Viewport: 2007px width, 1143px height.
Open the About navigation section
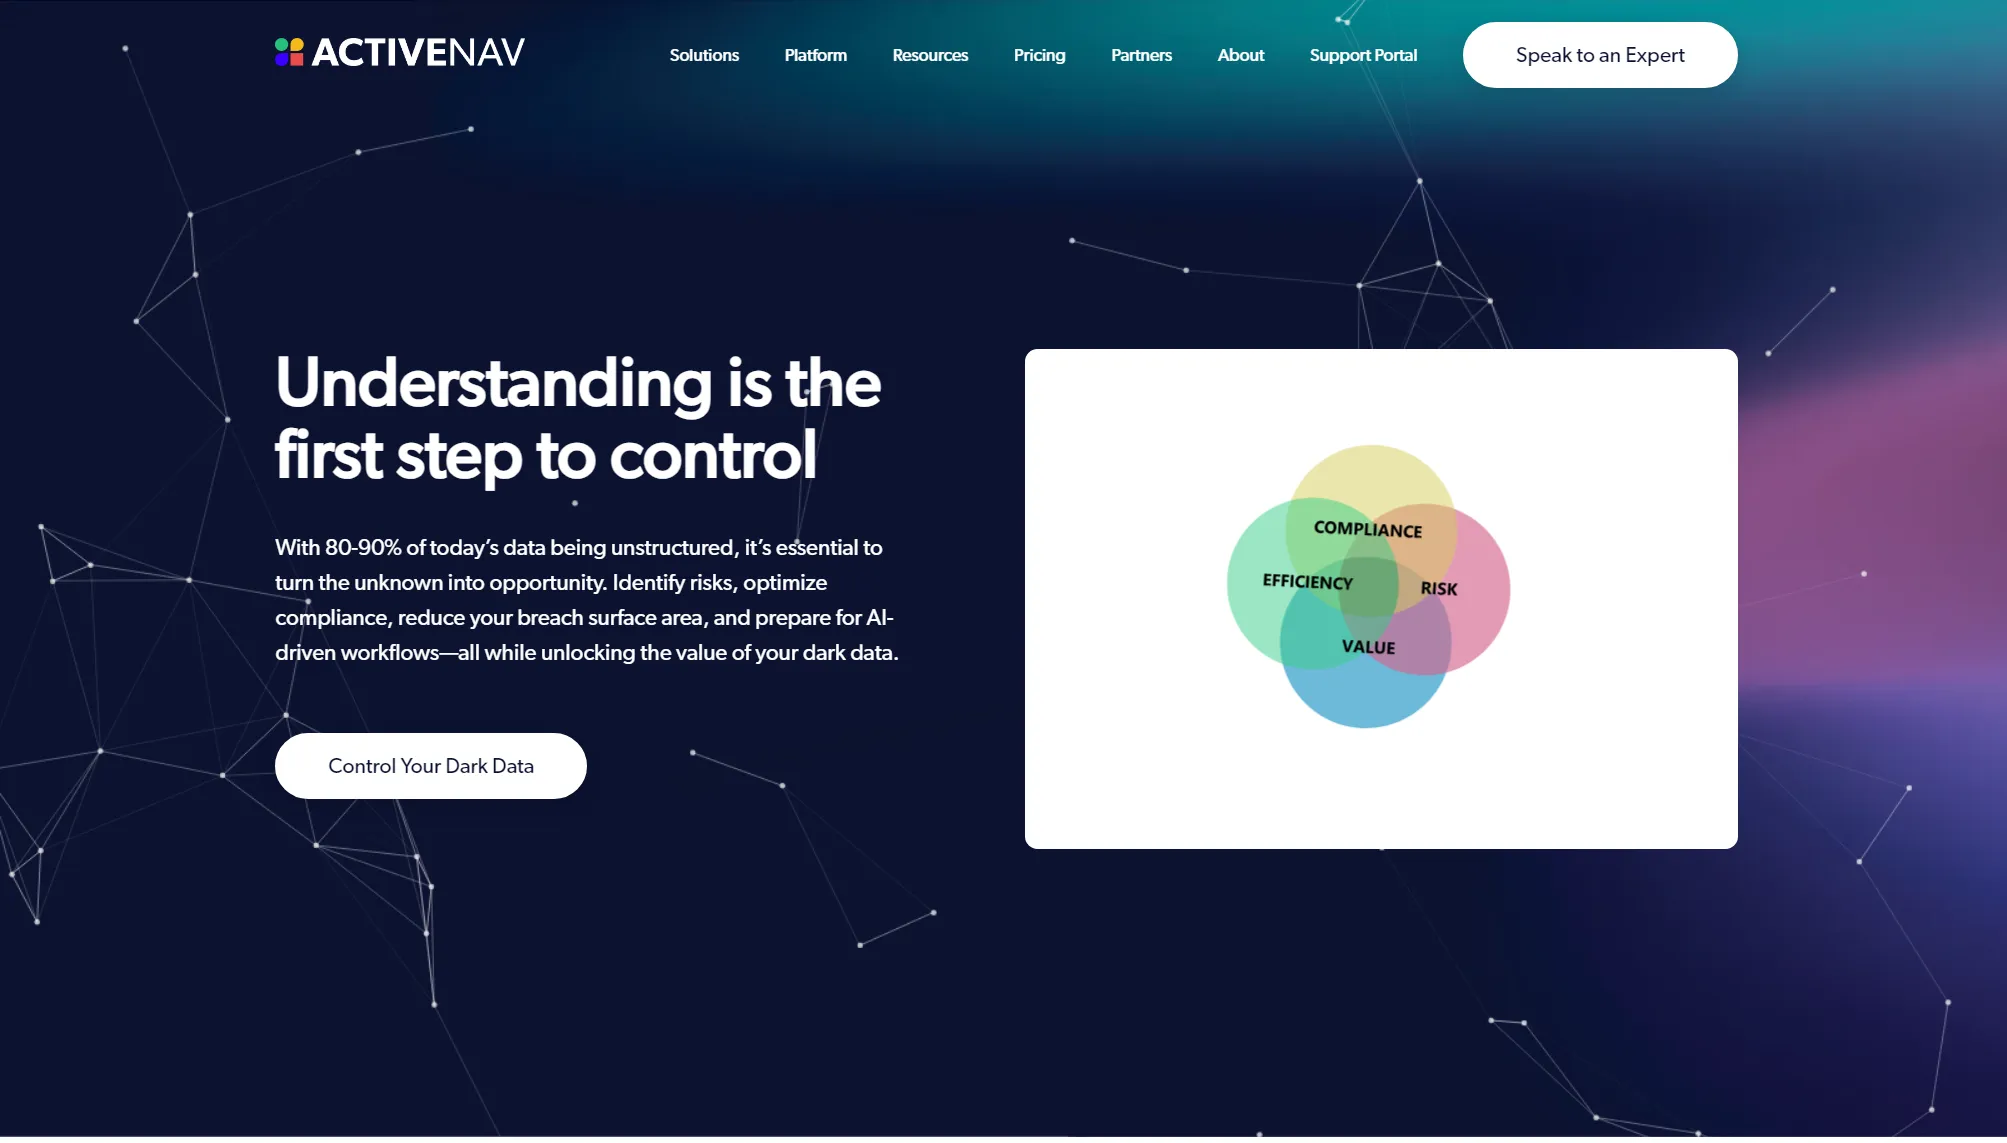click(1239, 55)
